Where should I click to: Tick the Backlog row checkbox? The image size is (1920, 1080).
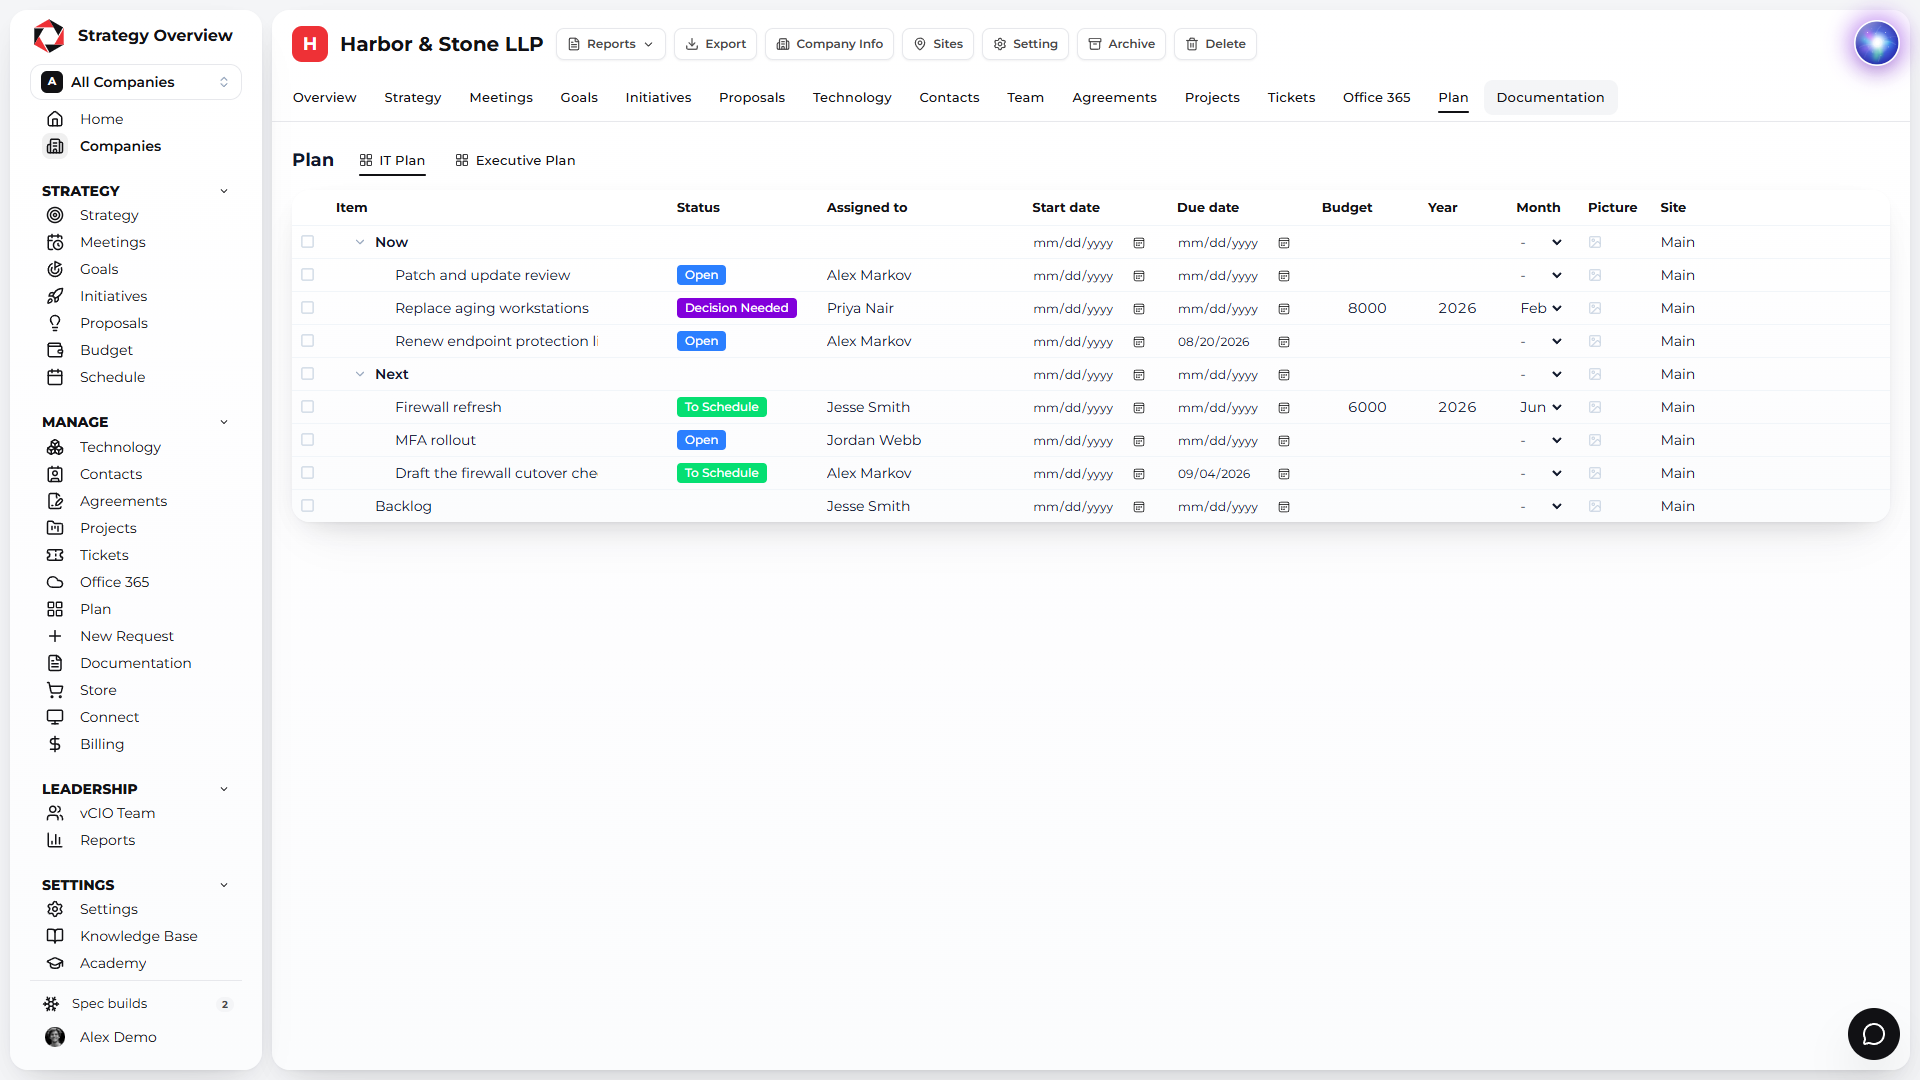pyautogui.click(x=307, y=506)
